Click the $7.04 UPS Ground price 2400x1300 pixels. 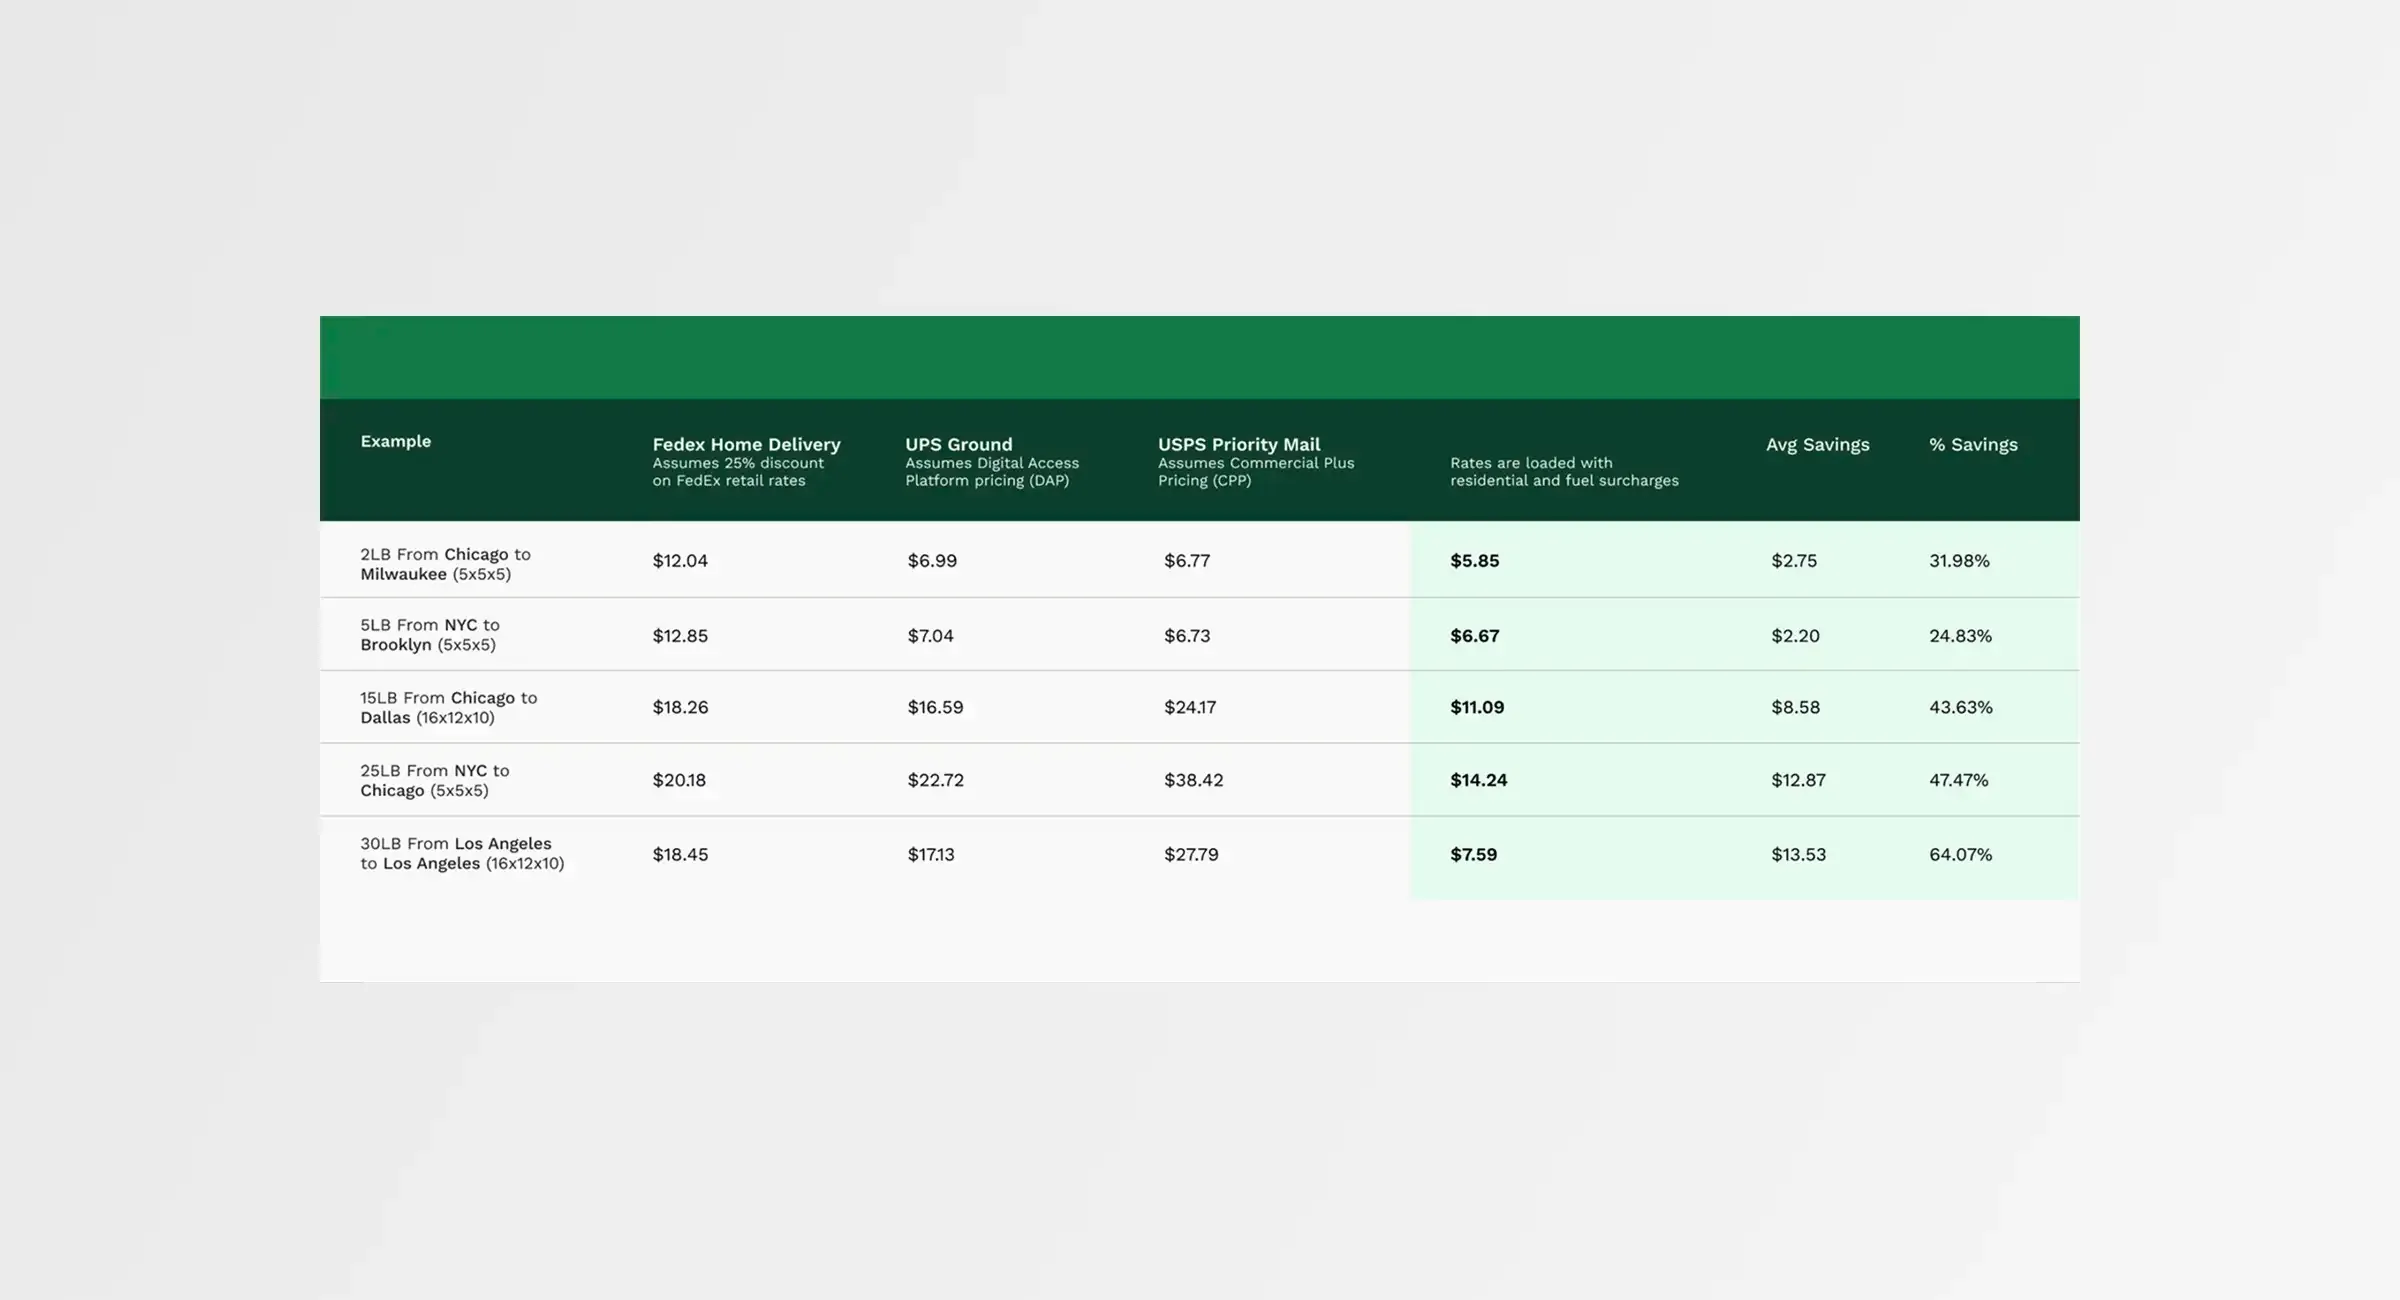pos(930,636)
